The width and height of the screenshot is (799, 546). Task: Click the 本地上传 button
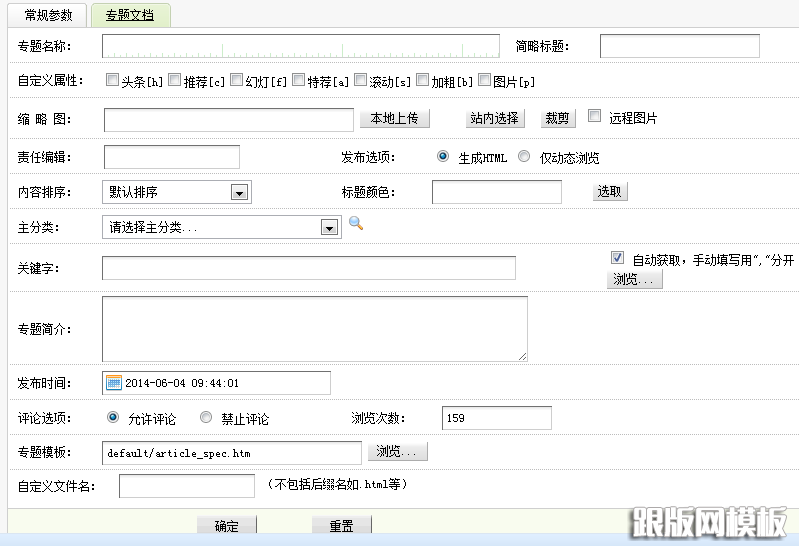tap(394, 118)
